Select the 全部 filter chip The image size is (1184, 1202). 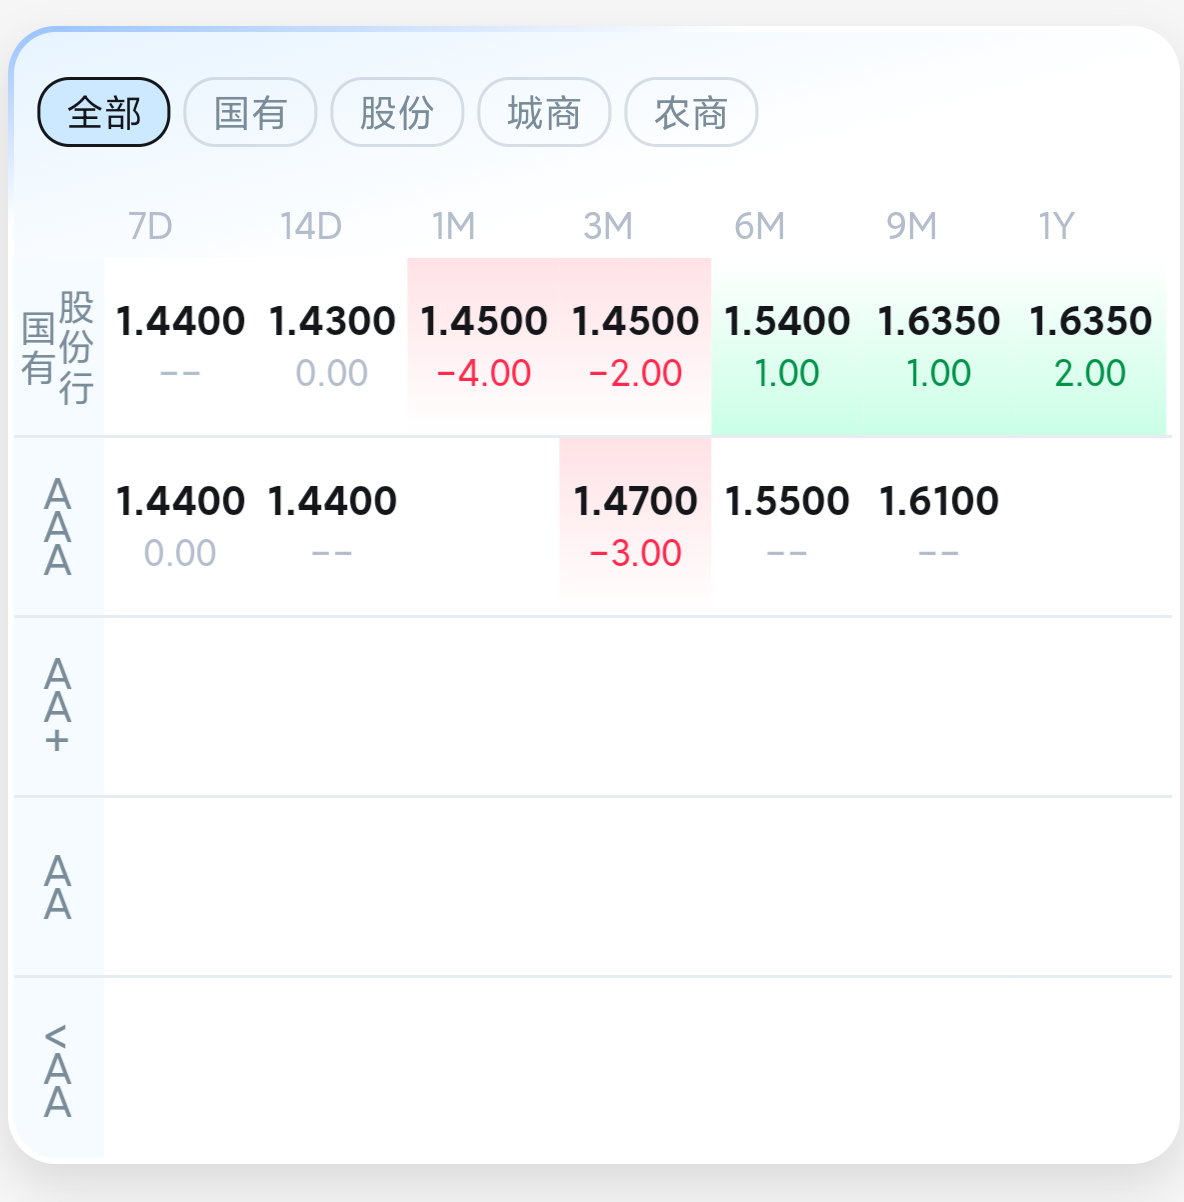pos(104,112)
